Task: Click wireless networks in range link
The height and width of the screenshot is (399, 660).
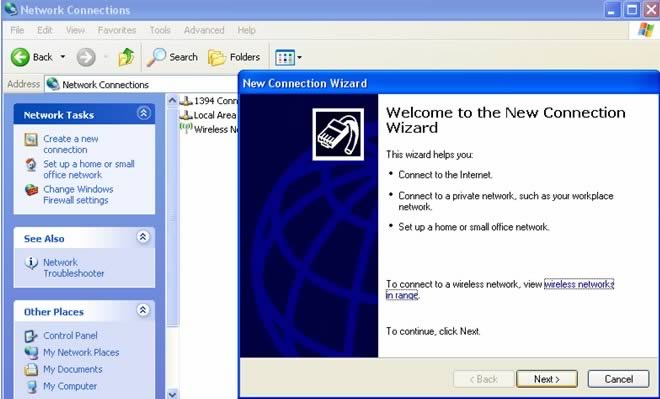Action: (x=579, y=284)
